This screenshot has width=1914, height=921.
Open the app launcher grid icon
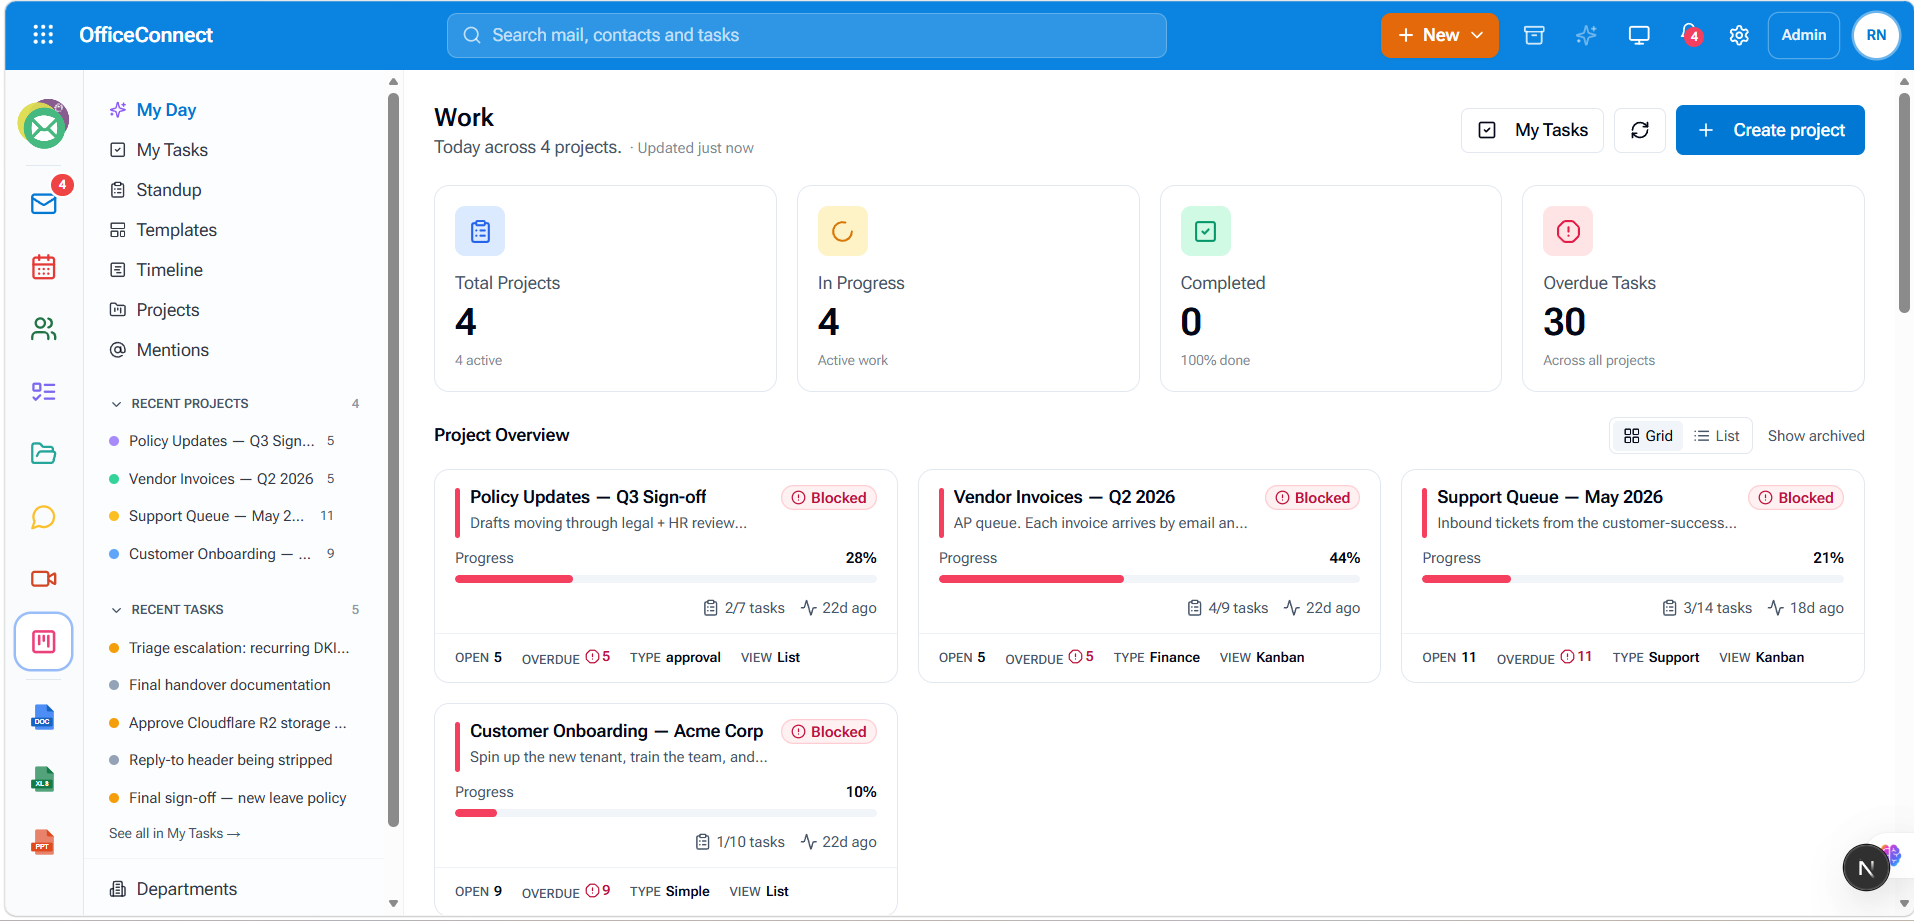coord(43,35)
